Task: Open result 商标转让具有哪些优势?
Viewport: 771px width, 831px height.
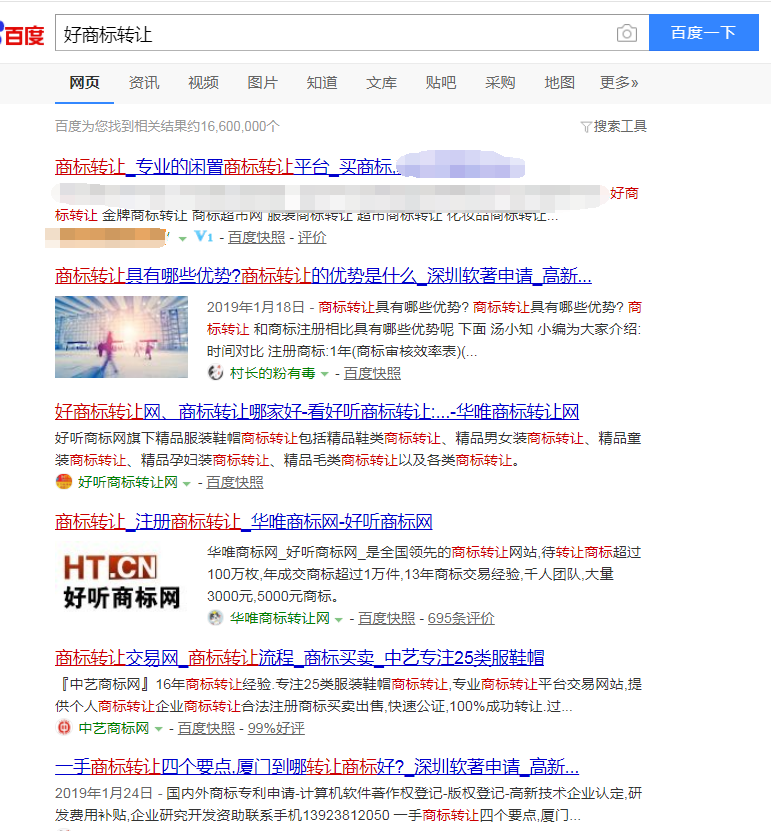Action: tap(323, 276)
